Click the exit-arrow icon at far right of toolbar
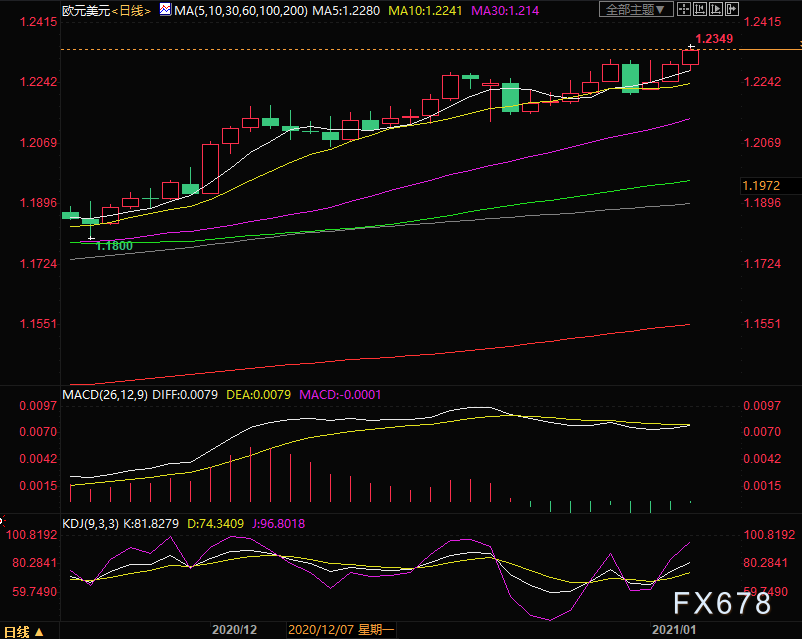This screenshot has width=802, height=639. point(731,9)
